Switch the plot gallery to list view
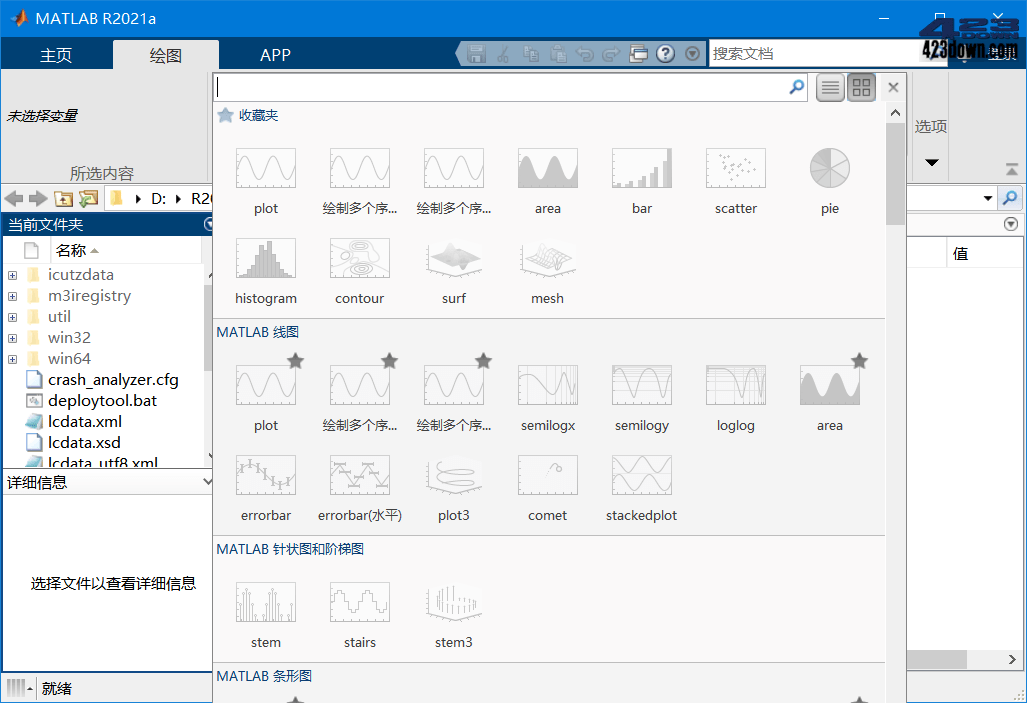 (x=829, y=87)
